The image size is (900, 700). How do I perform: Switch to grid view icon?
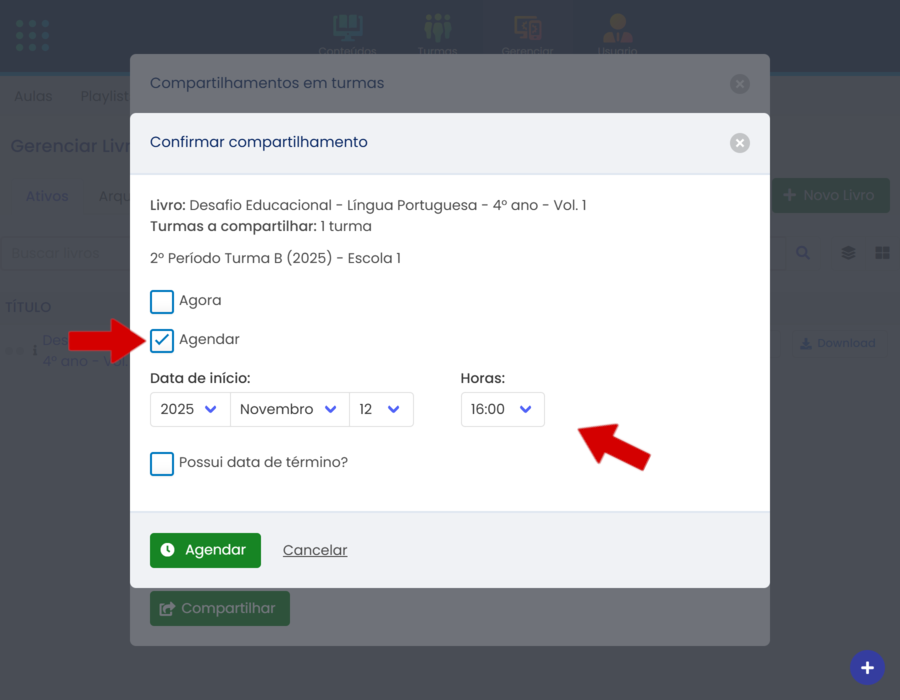[882, 253]
